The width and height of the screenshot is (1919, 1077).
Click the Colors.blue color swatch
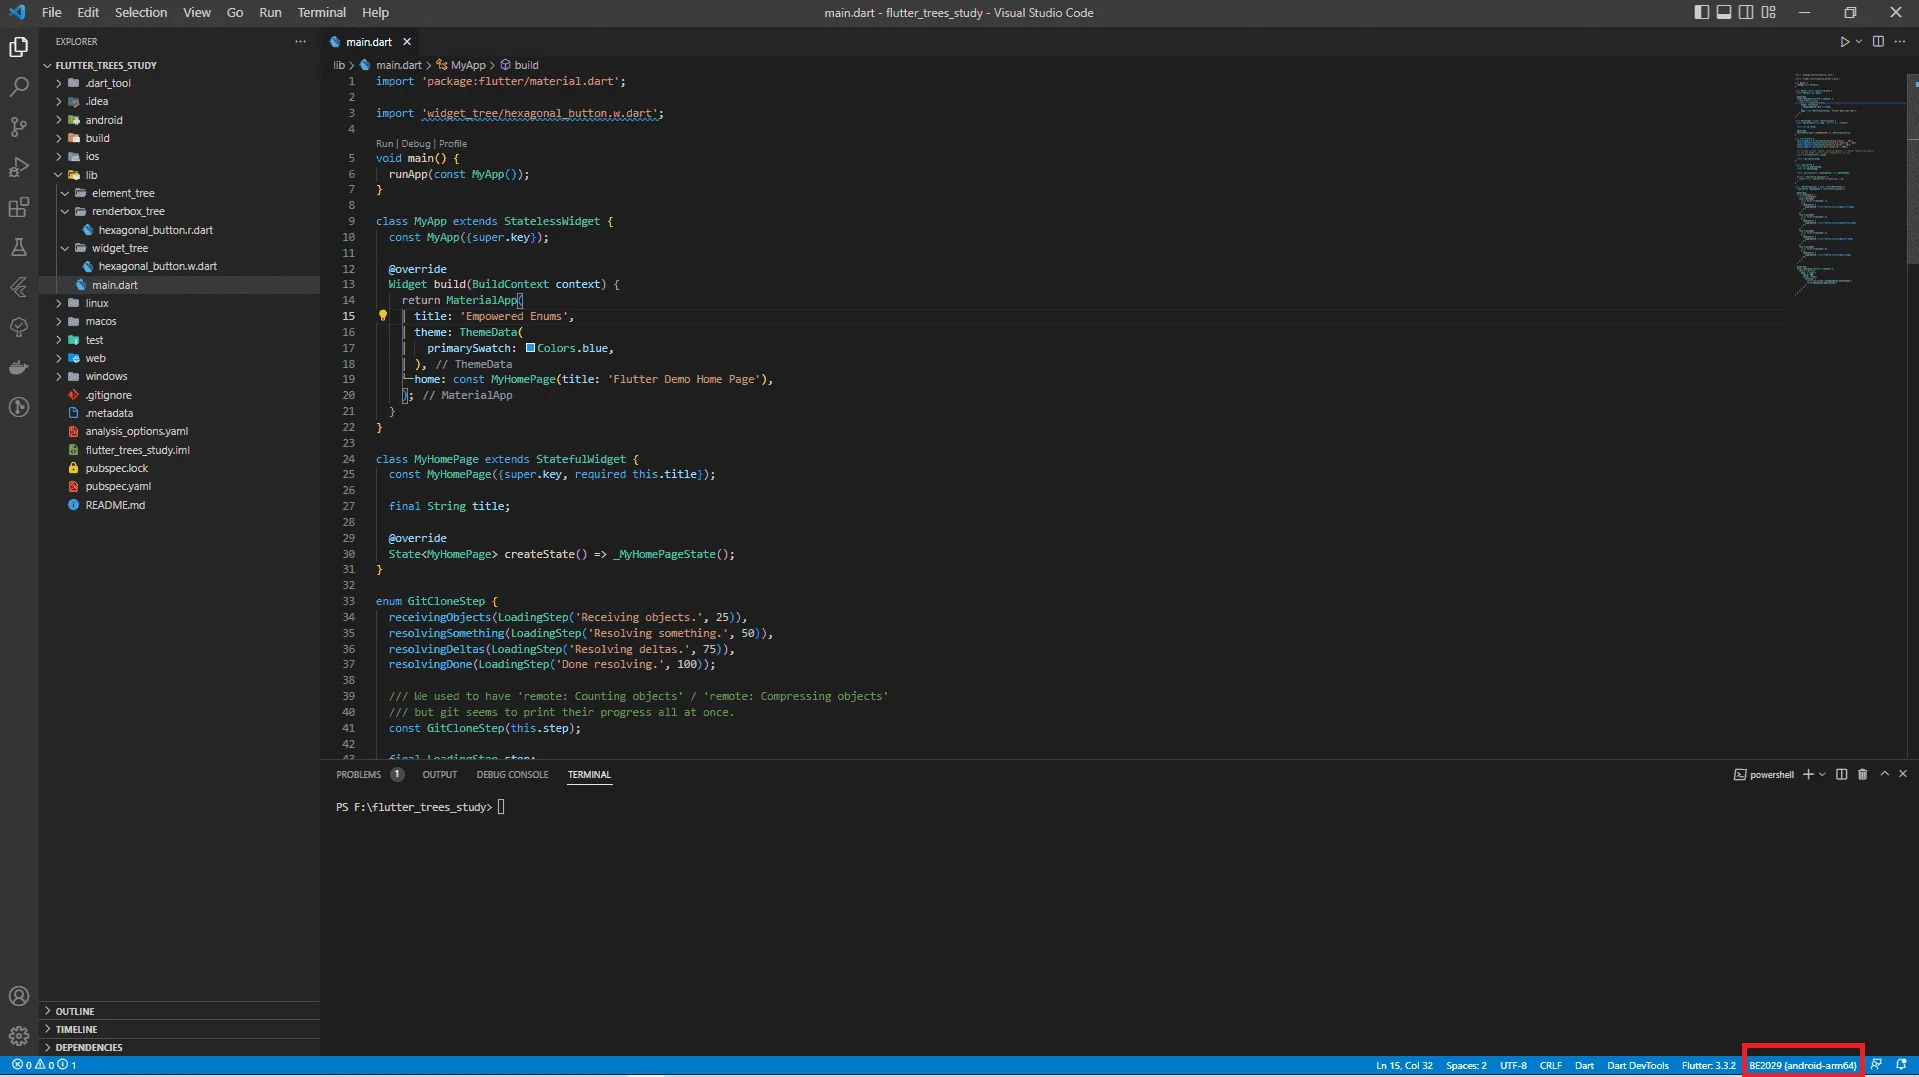pos(530,348)
